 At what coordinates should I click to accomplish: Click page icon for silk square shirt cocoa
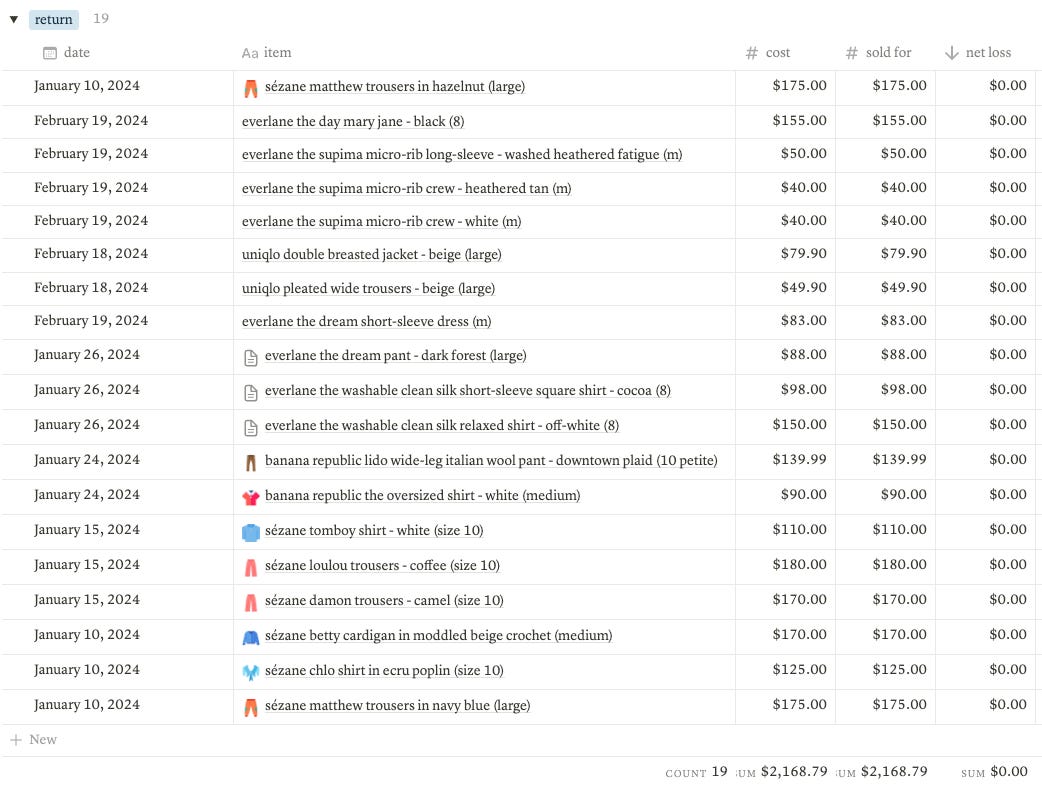click(x=251, y=393)
